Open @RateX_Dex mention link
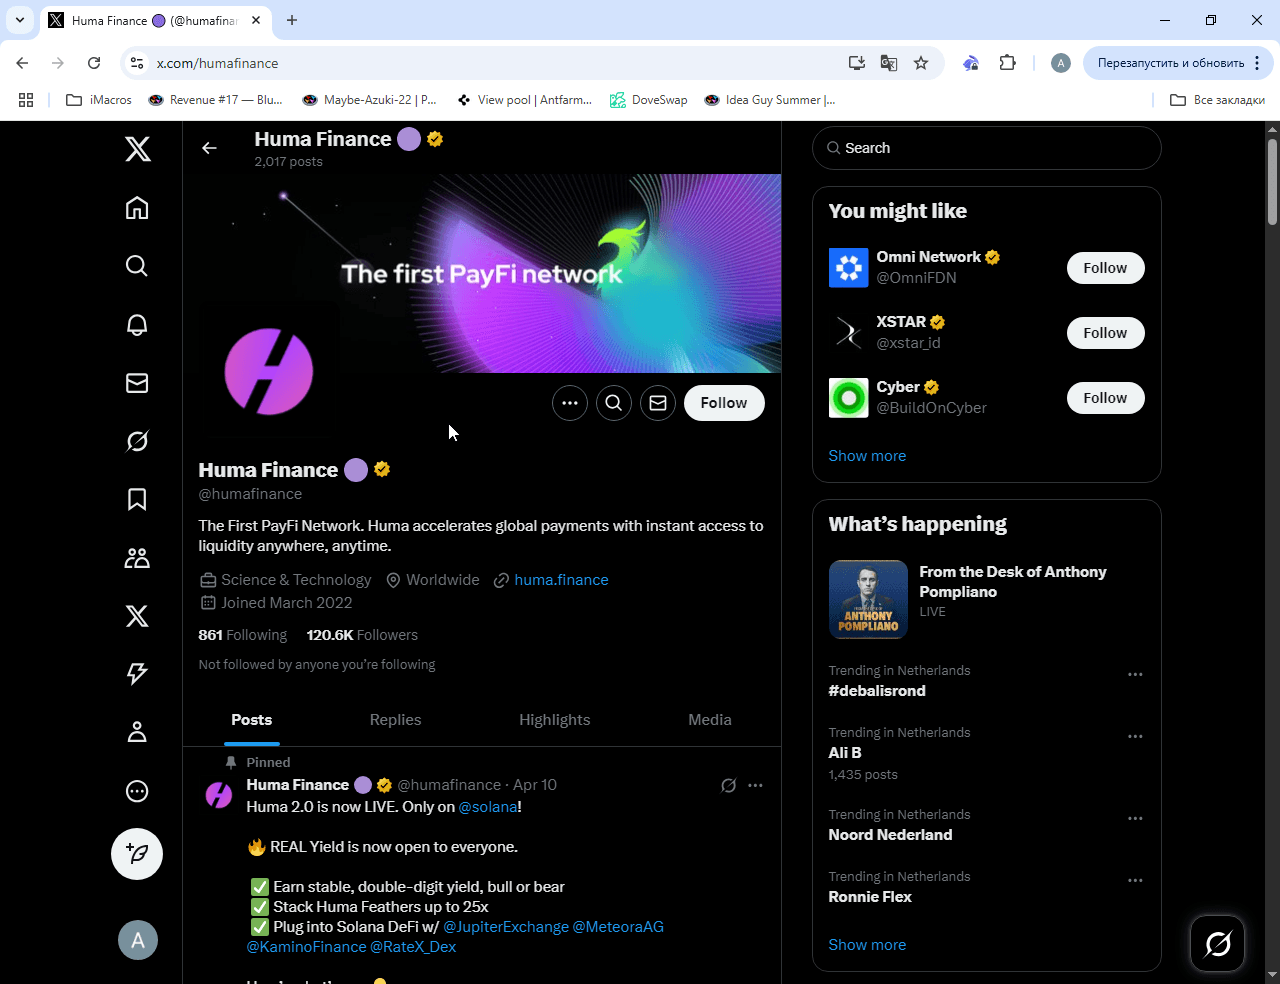Screen dimensions: 1280x984 pos(413,947)
